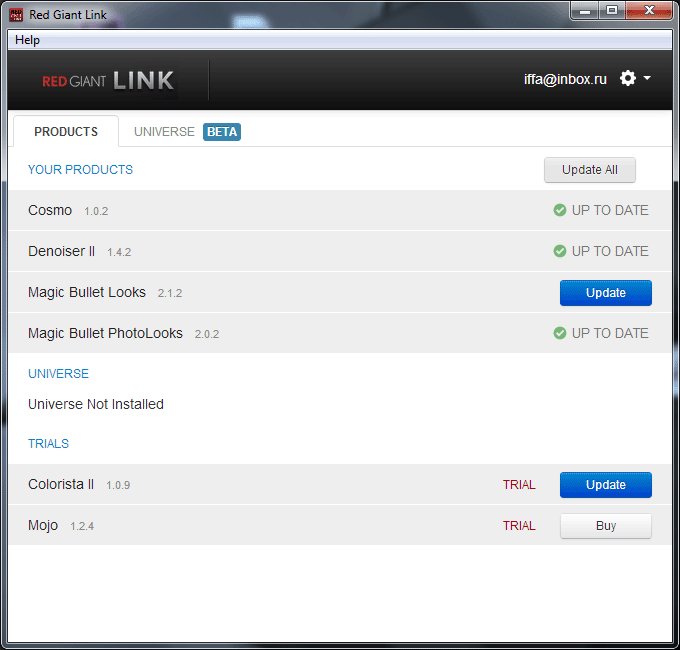
Task: Click the Denoiser II green checkmark icon
Action: pyautogui.click(x=559, y=251)
